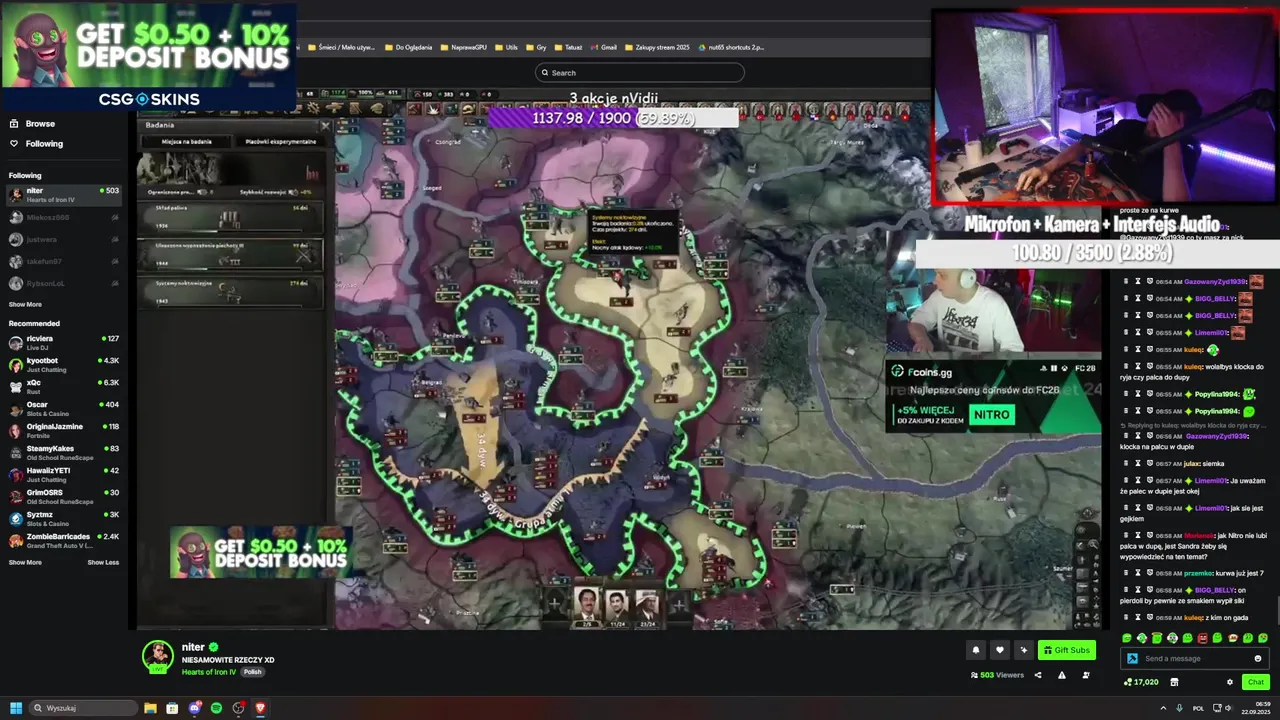The height and width of the screenshot is (720, 1280).
Task: Select the Skład paliwa research slot
Action: point(230,217)
